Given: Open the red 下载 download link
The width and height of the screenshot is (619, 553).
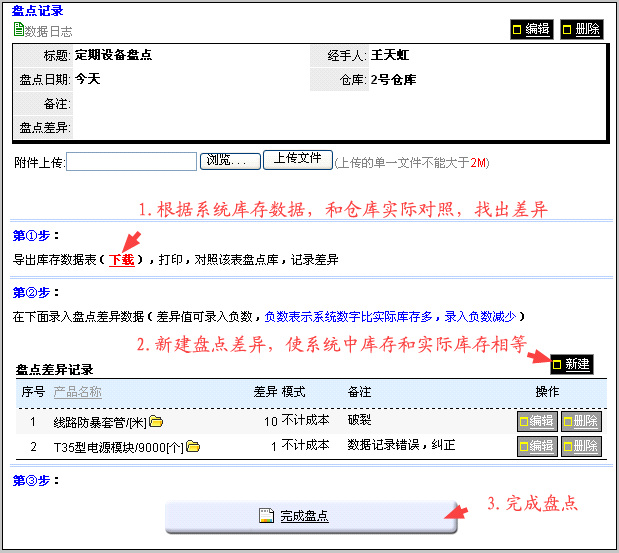Looking at the screenshot, I should coord(121,259).
